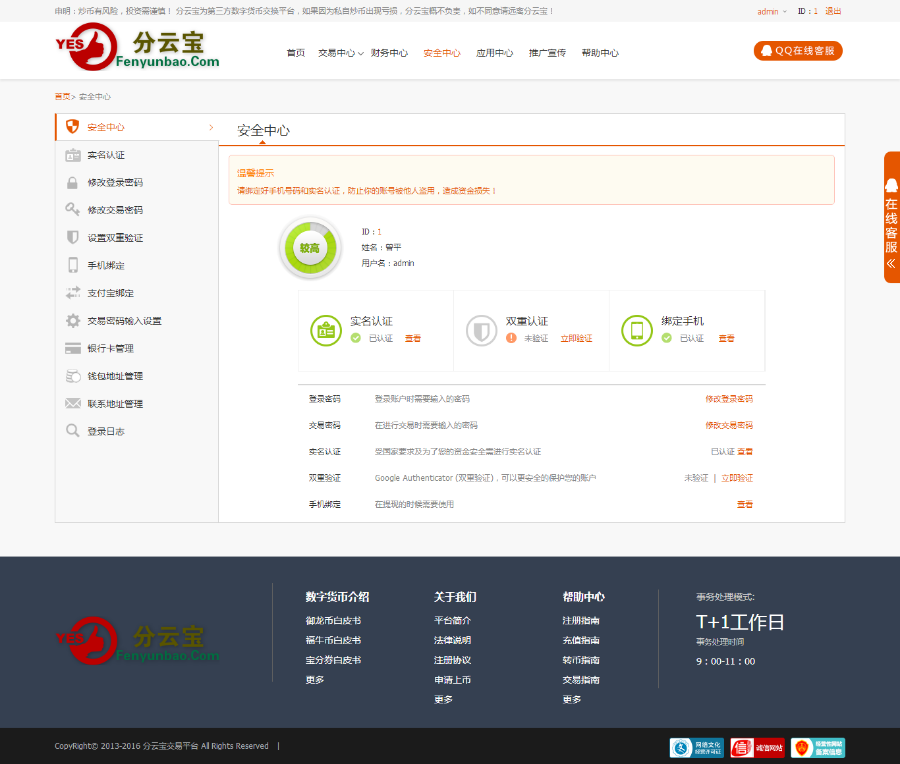The image size is (900, 764).
Task: Click 立即验证 link in 双重验证 row
Action: 737,478
